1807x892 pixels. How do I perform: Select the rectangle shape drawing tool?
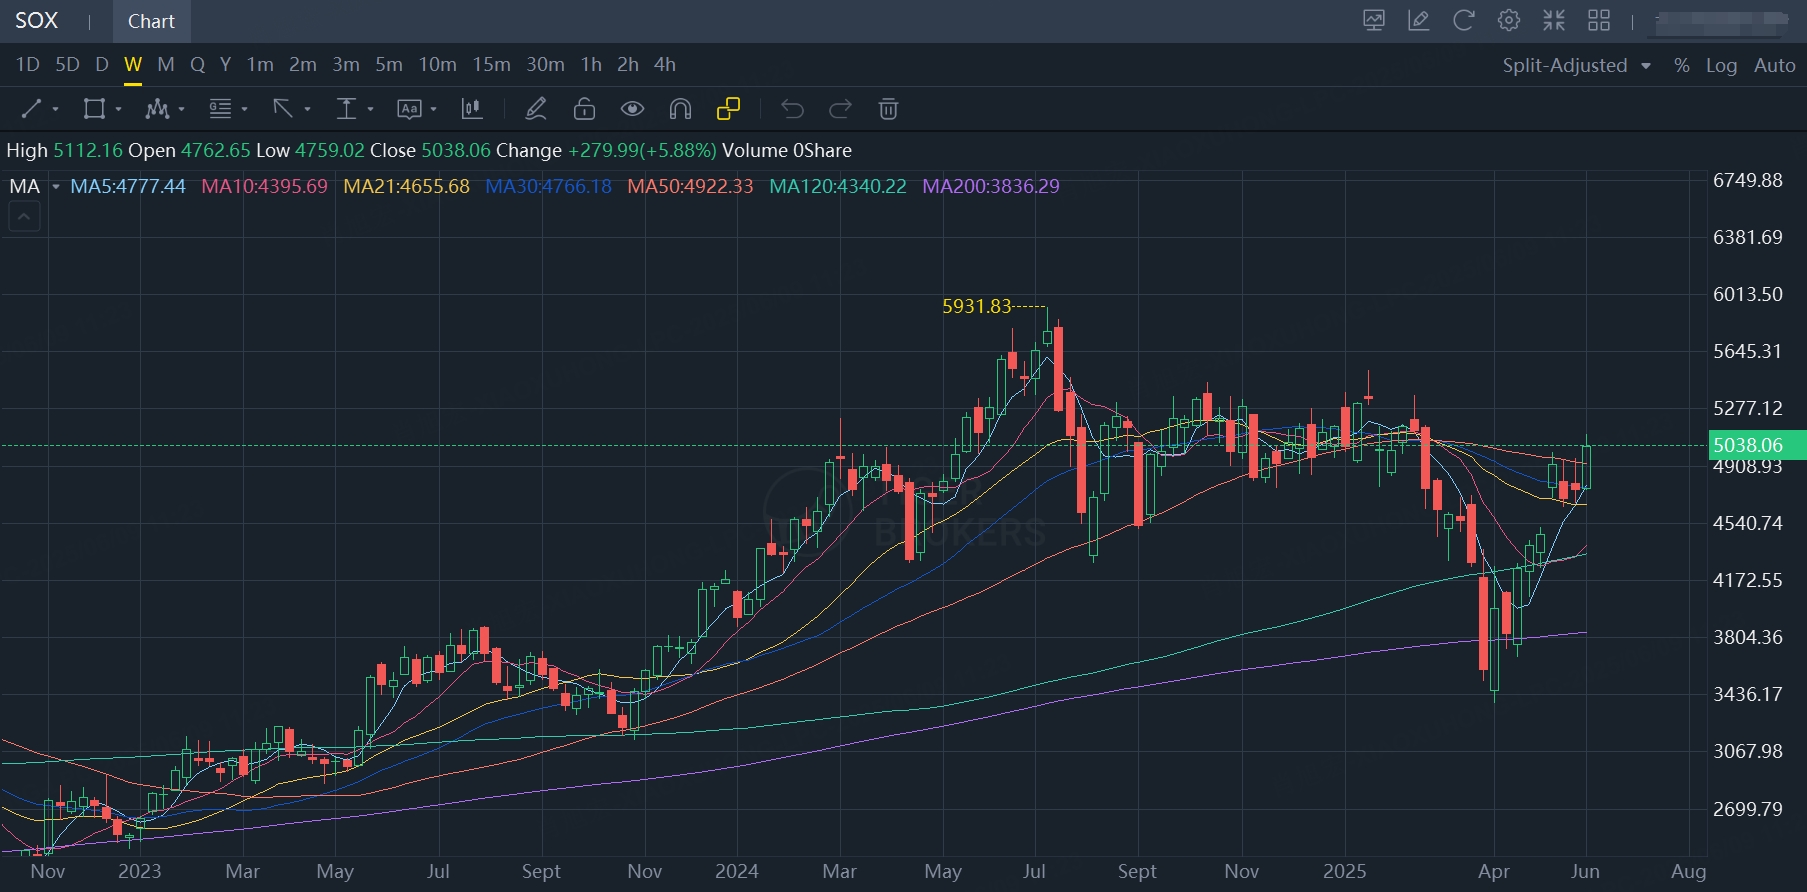(x=94, y=109)
